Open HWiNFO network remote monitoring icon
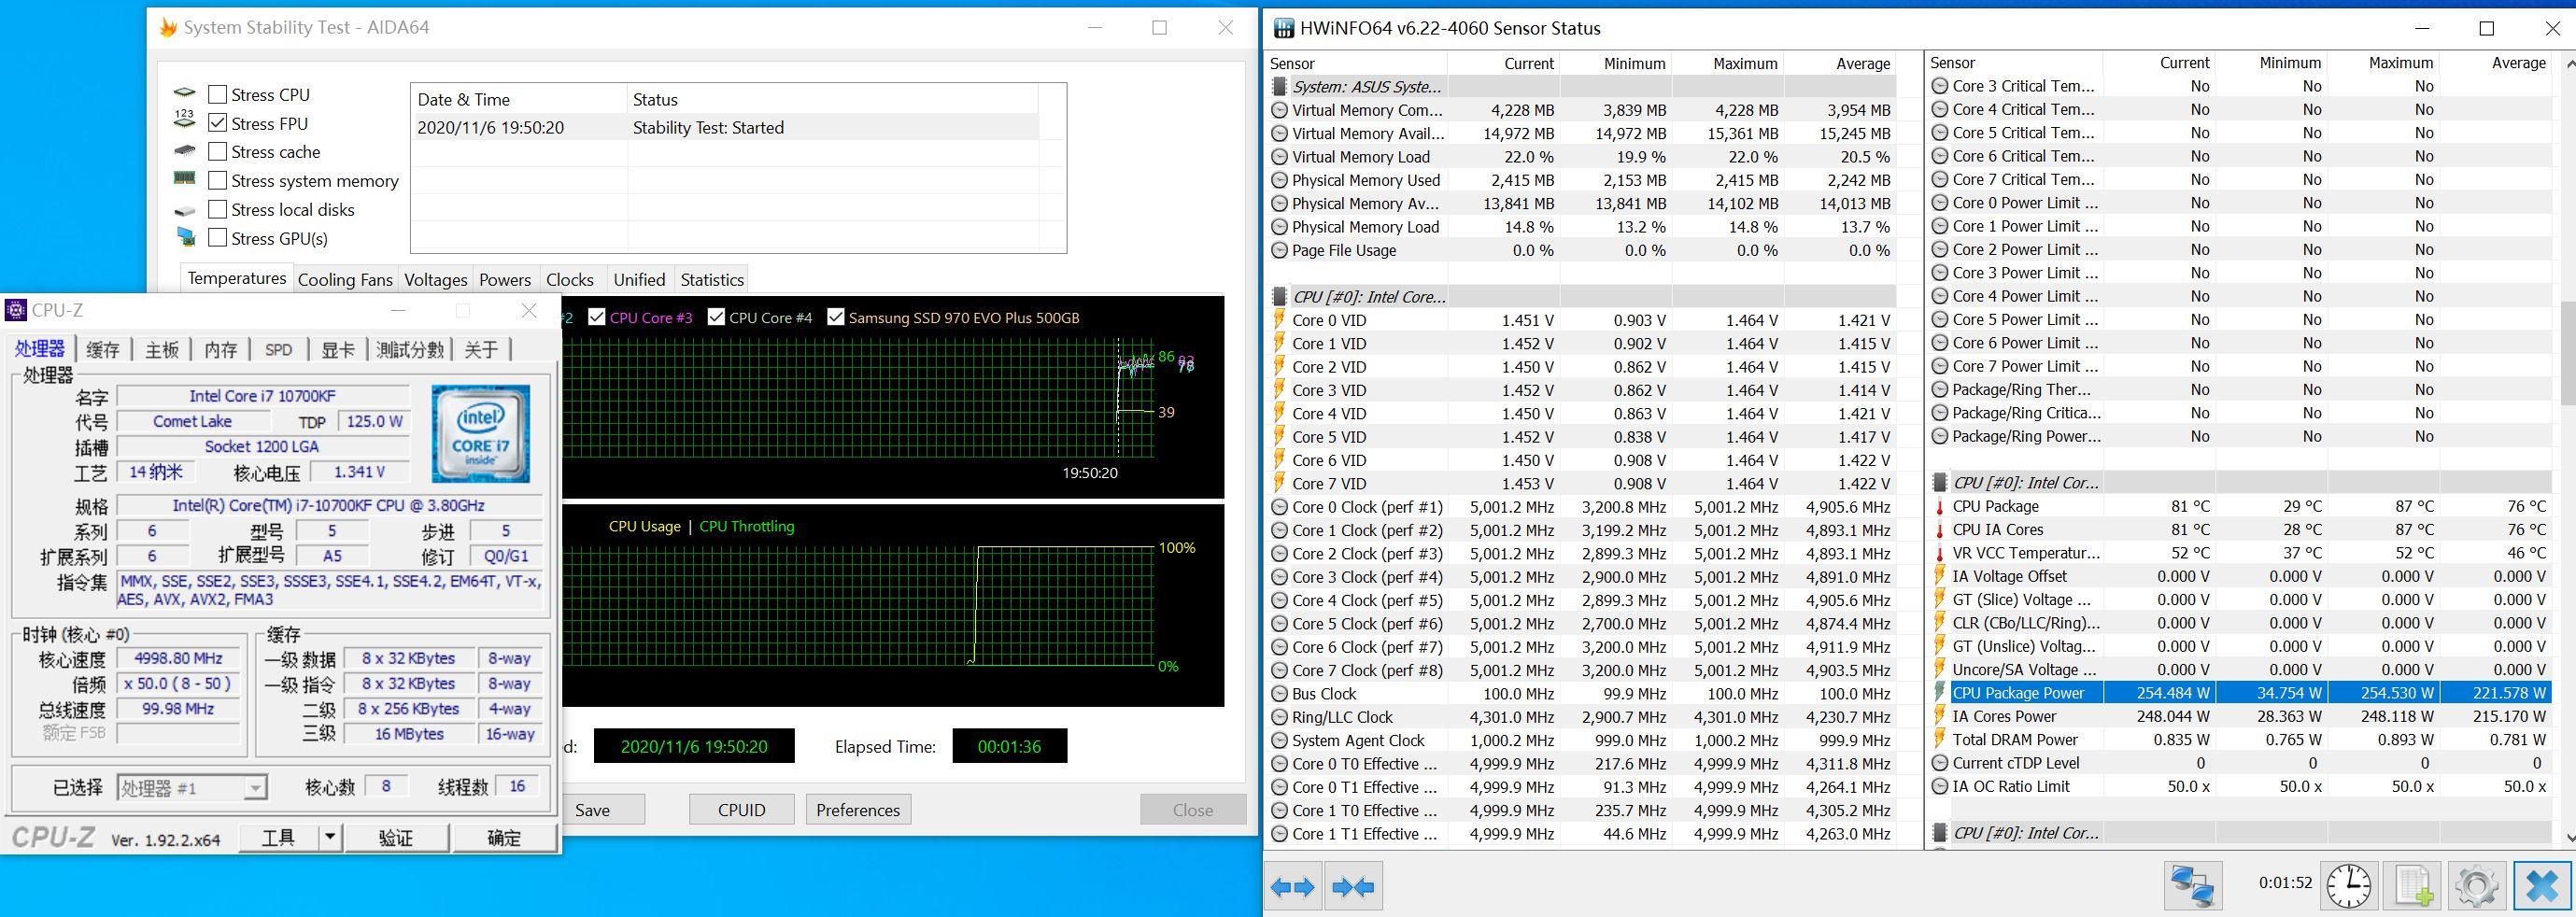The height and width of the screenshot is (917, 2576). pyautogui.click(x=2194, y=886)
